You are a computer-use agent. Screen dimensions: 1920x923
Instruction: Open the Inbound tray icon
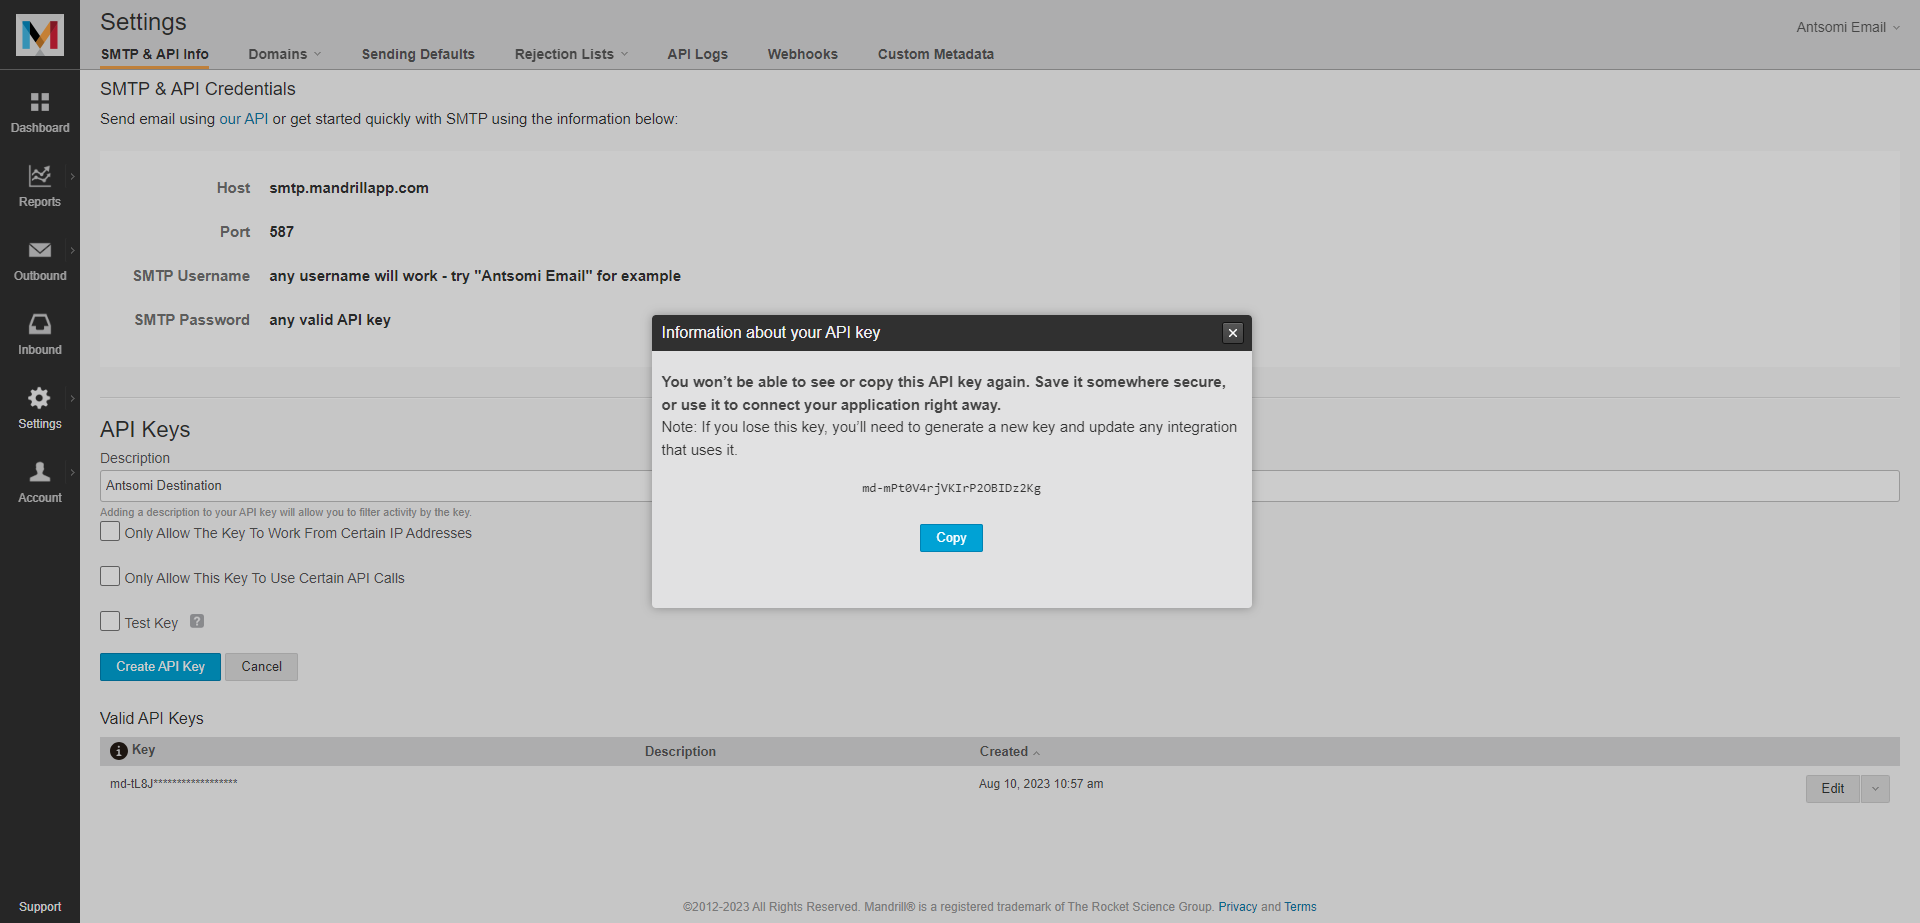coord(40,324)
